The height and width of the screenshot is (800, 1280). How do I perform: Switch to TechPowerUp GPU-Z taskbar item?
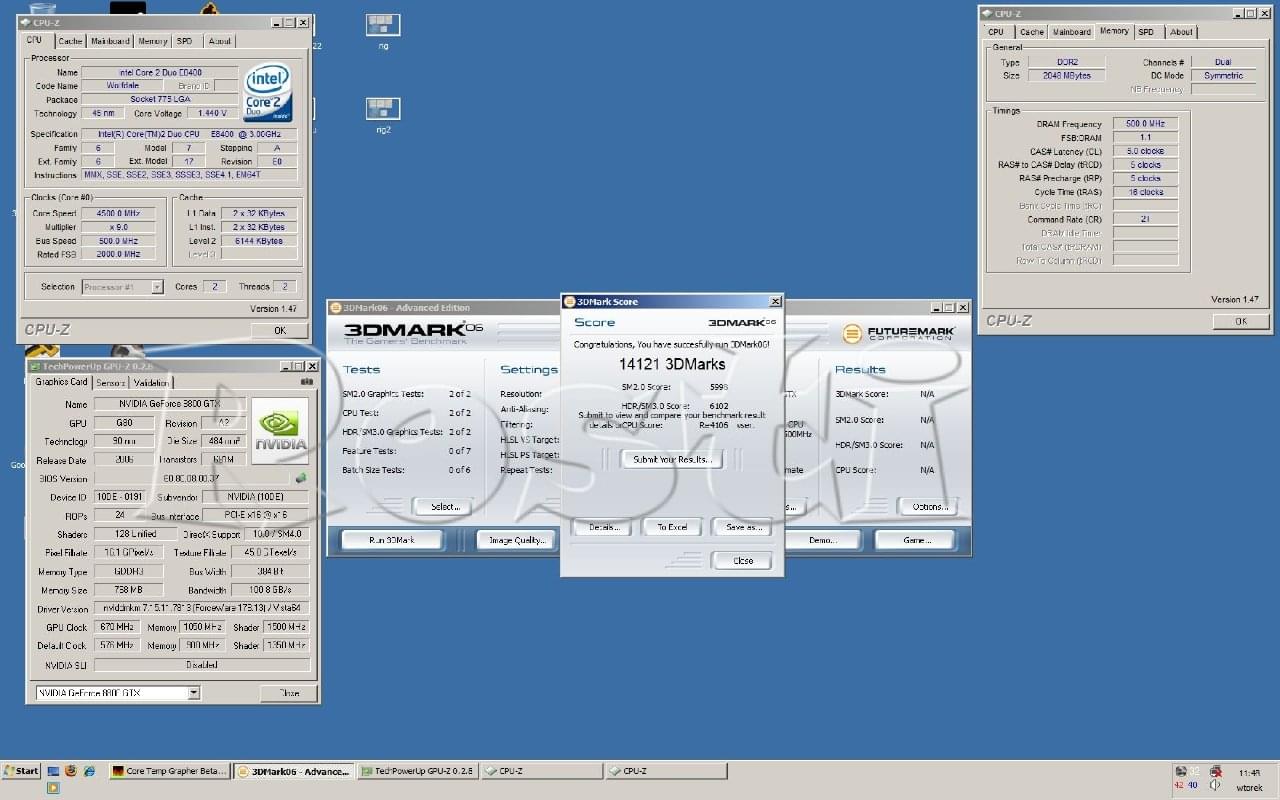[x=417, y=771]
